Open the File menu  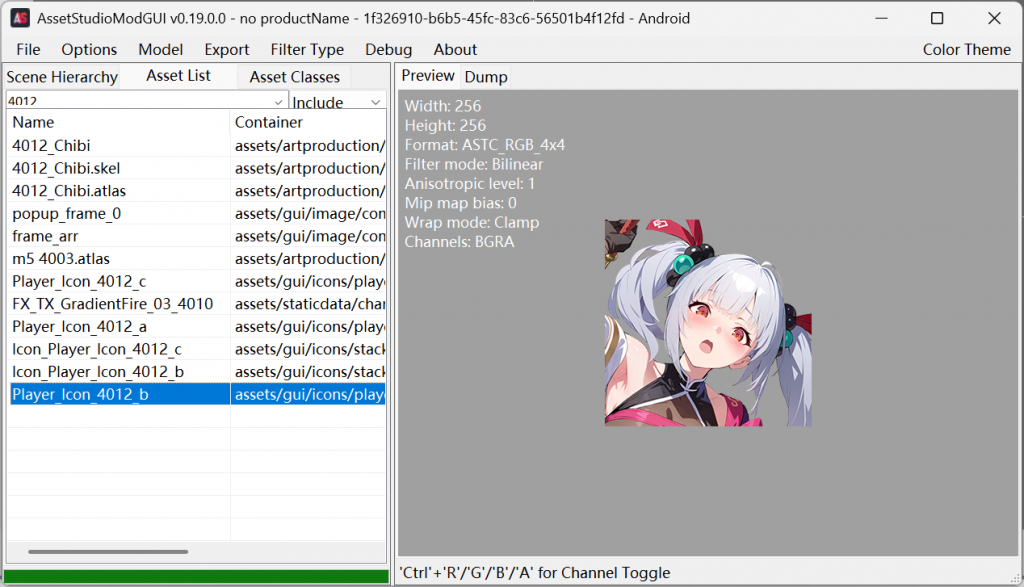28,50
